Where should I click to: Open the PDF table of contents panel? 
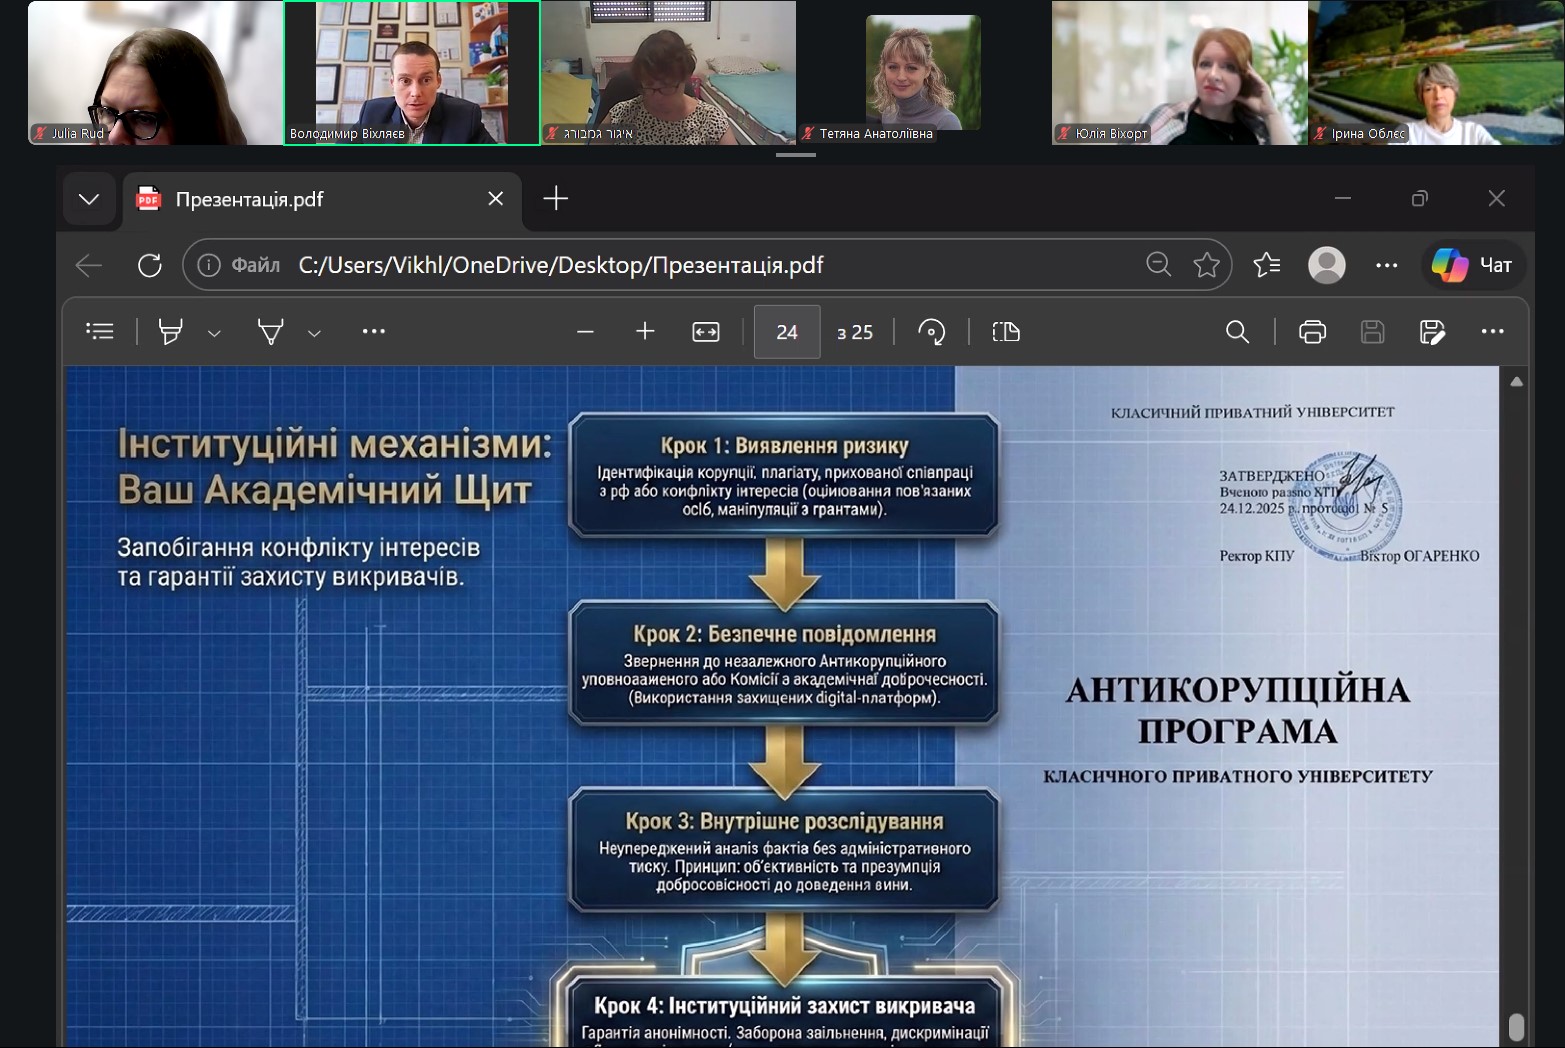coord(100,331)
